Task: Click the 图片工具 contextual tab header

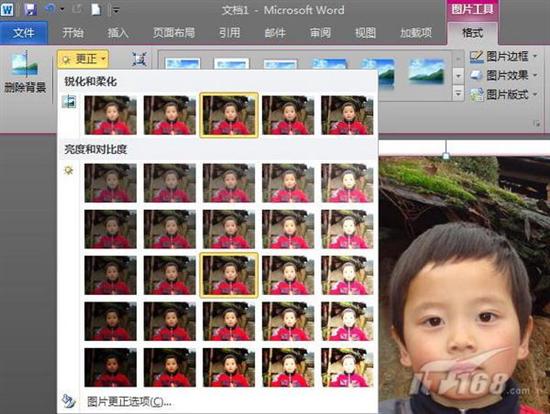Action: click(x=472, y=9)
